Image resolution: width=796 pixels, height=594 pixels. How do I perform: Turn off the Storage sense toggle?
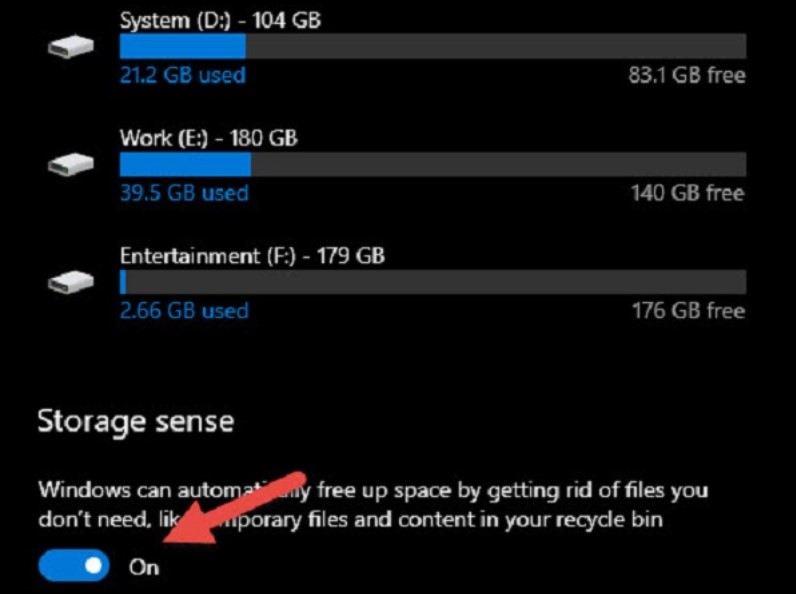[x=73, y=566]
